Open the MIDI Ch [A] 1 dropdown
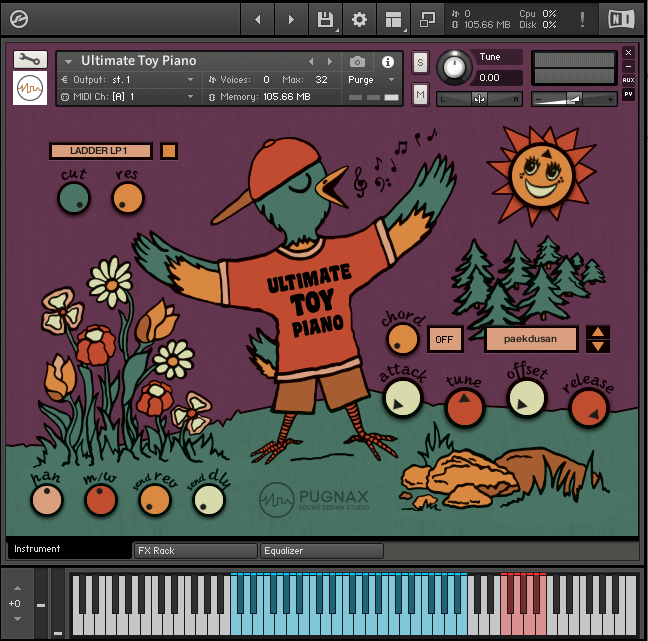 (129, 97)
